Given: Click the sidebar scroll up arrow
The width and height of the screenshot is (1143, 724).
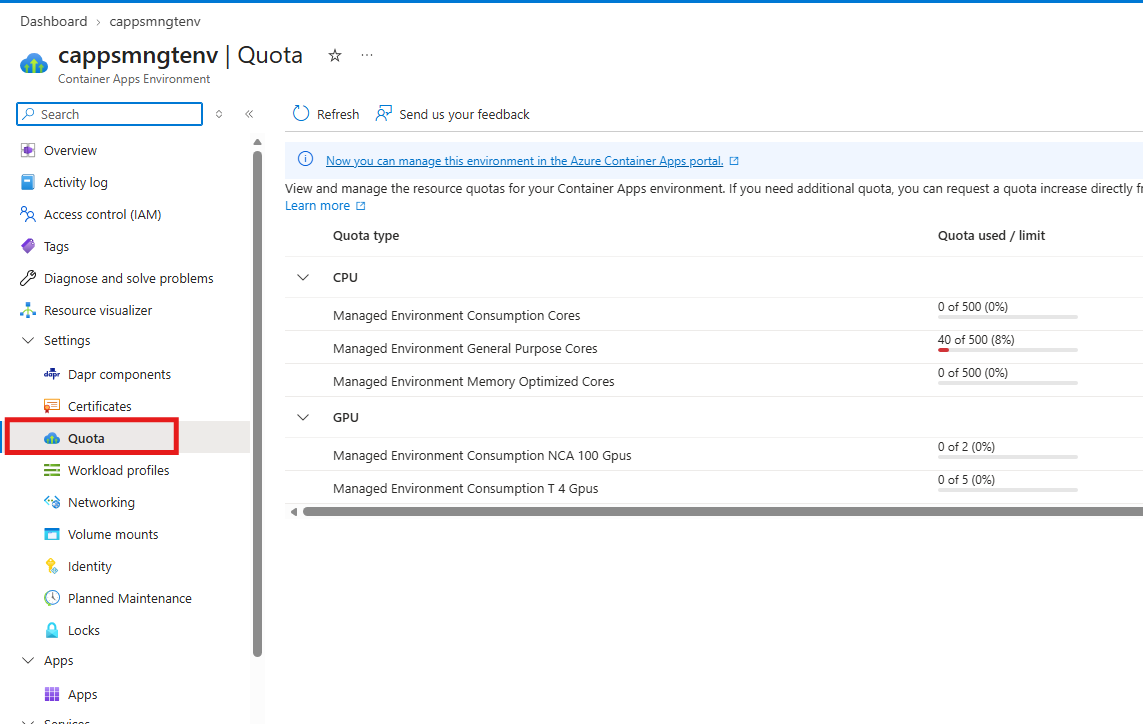Looking at the screenshot, I should coord(257,141).
